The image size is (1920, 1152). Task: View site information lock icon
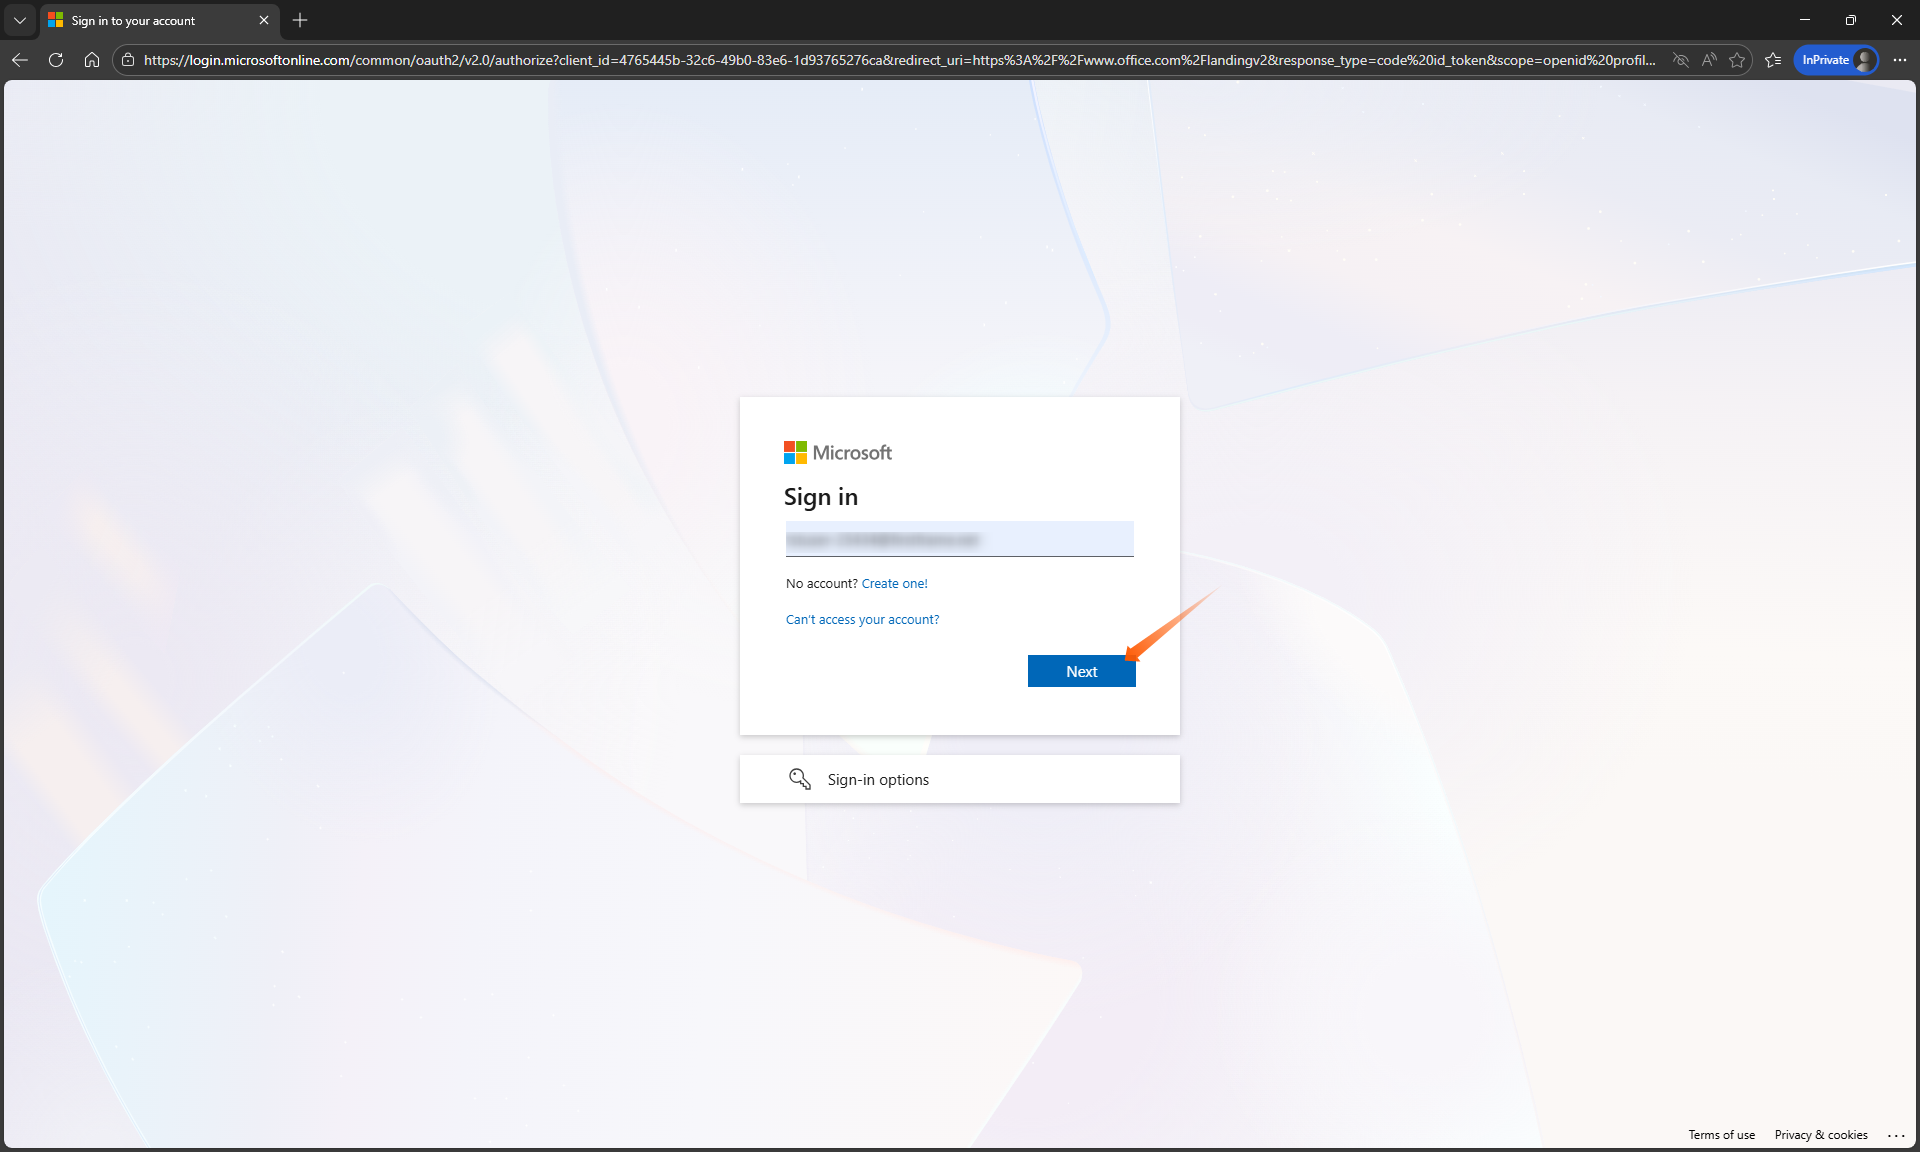point(128,60)
